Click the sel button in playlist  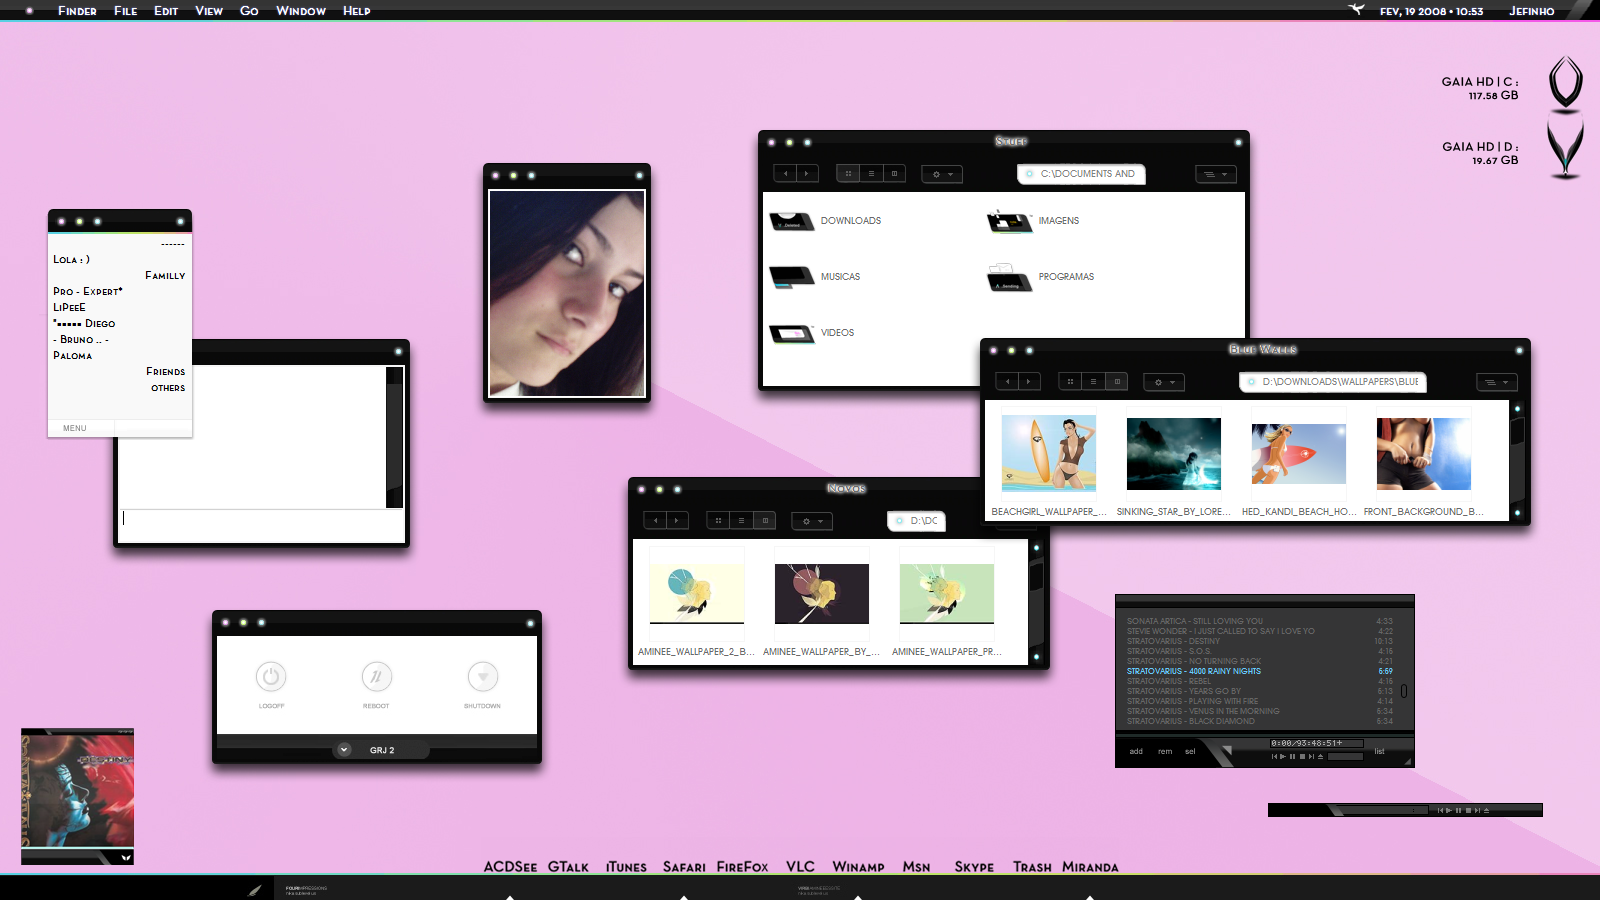[1190, 751]
